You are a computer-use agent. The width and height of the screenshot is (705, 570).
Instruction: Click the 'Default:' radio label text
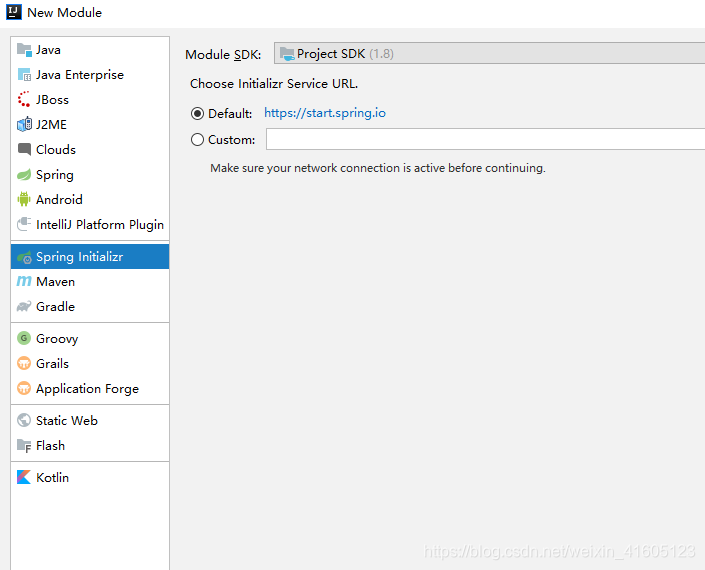tap(230, 114)
